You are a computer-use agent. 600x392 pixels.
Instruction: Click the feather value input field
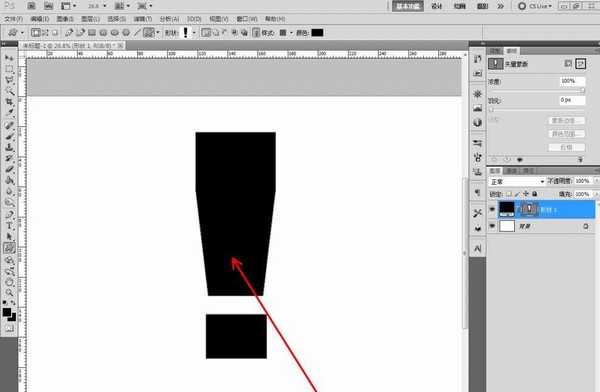[x=572, y=100]
